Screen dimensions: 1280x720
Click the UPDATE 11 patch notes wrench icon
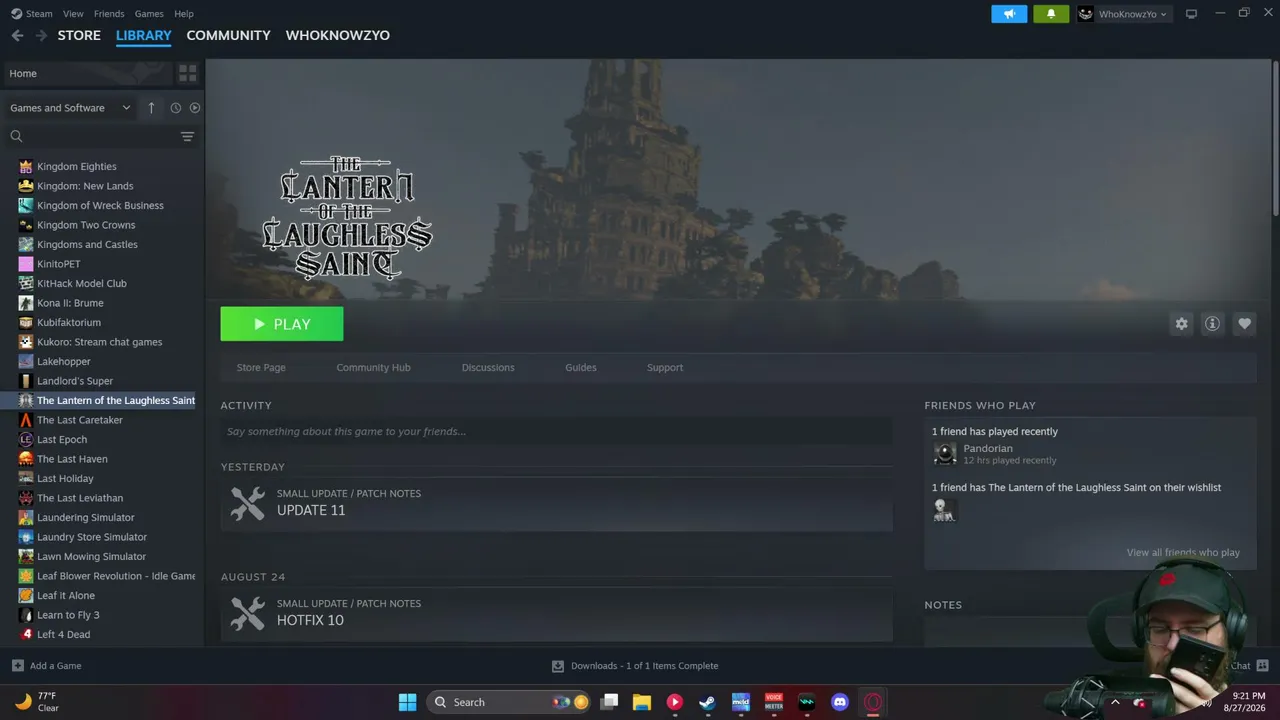(x=248, y=503)
